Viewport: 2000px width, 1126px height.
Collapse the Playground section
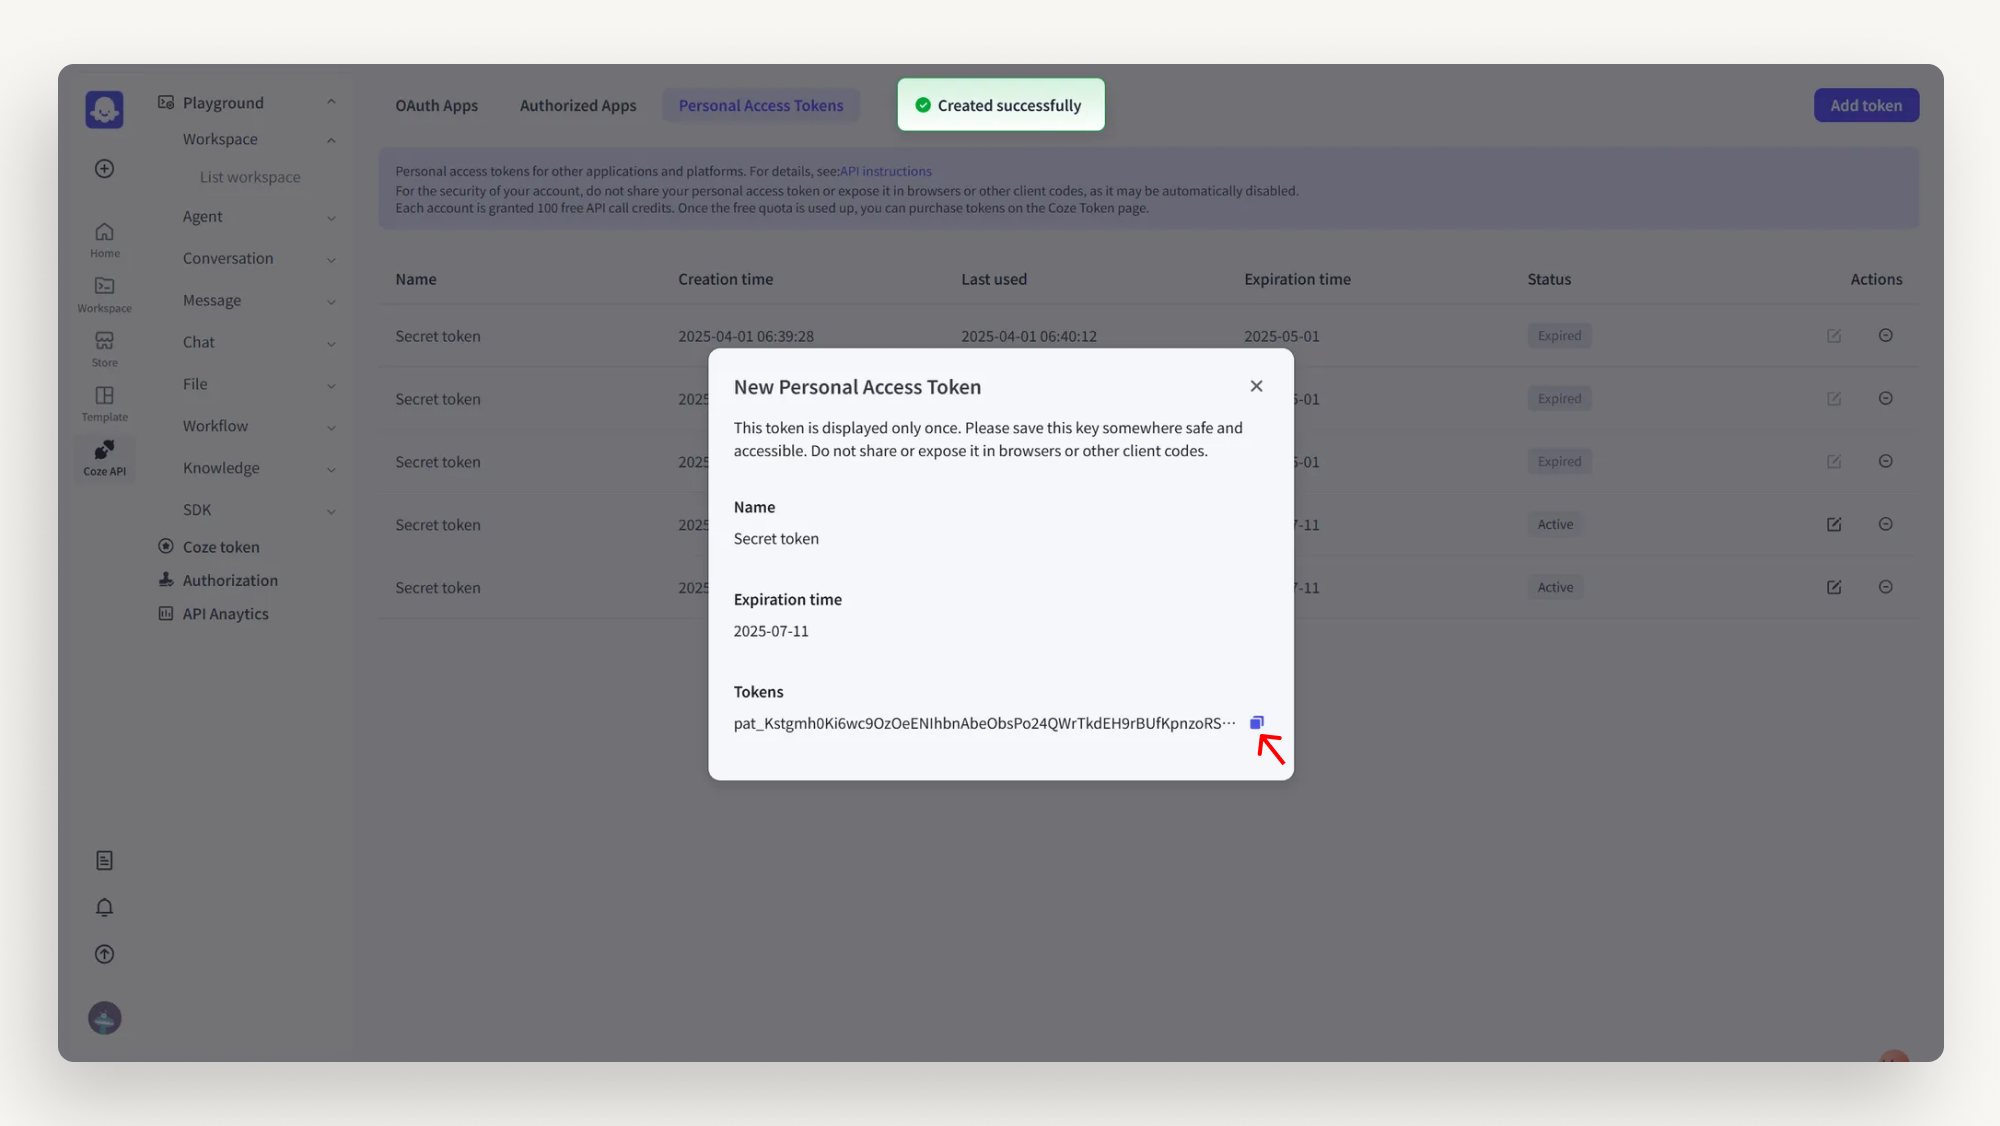tap(331, 102)
